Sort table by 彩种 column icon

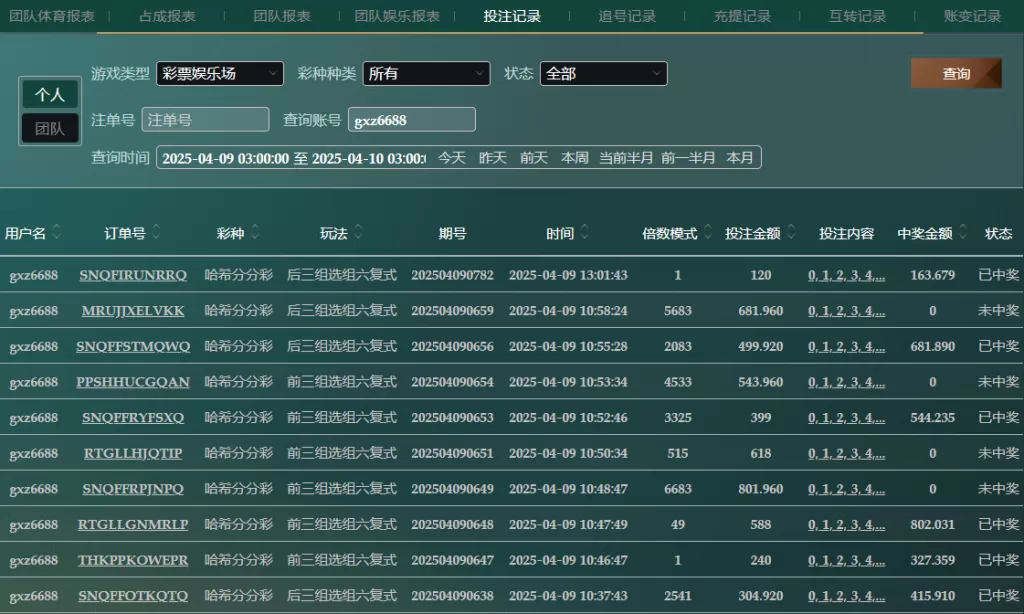(255, 233)
